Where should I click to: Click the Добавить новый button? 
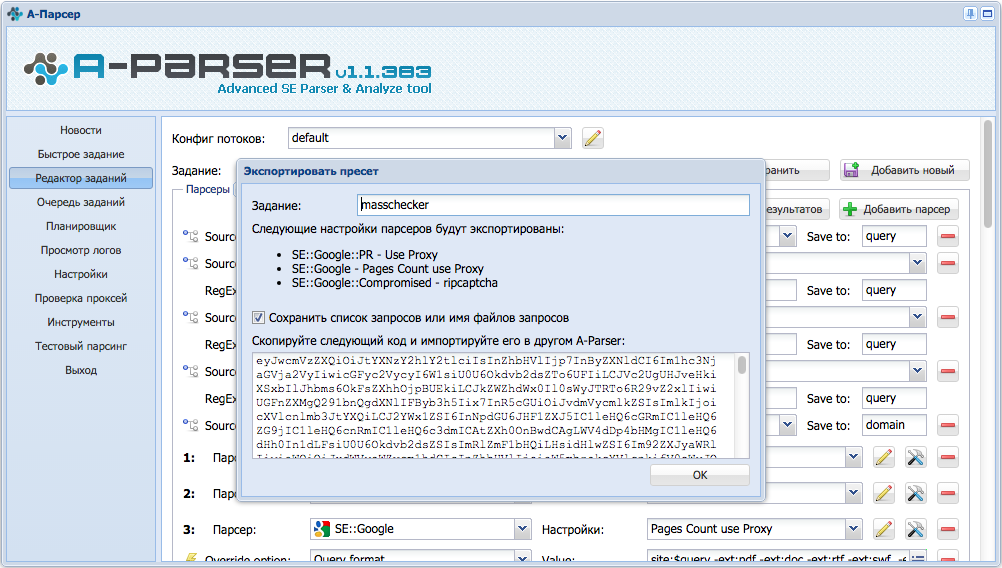[x=904, y=170]
